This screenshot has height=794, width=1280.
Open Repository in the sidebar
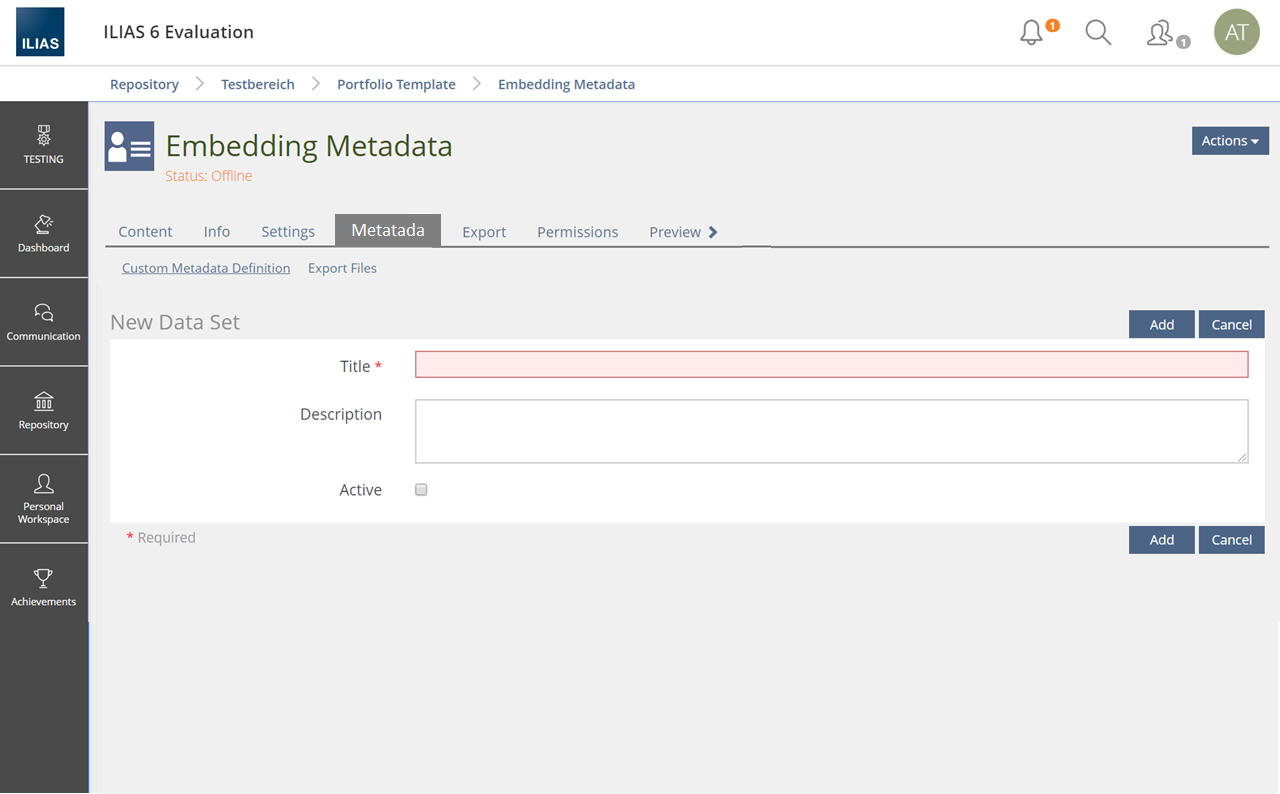pyautogui.click(x=43, y=411)
